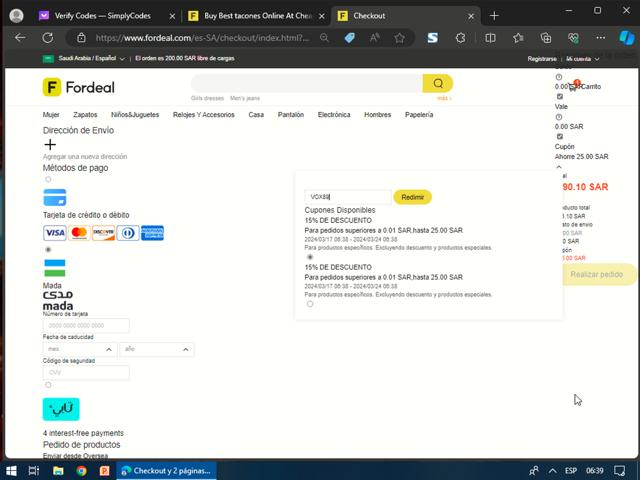Toggle the Cupón checkbox
This screenshot has width=640, height=480.
[x=560, y=136]
